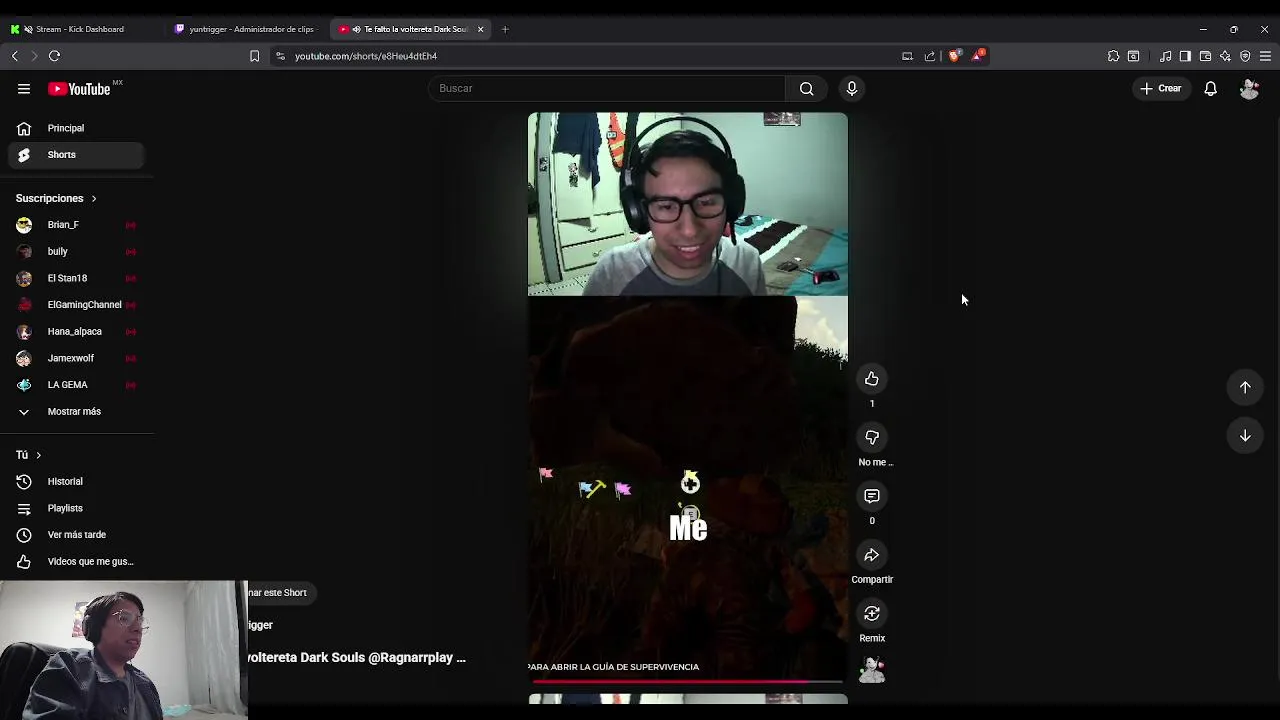
Task: Click the share page icon in address bar
Action: [x=929, y=56]
